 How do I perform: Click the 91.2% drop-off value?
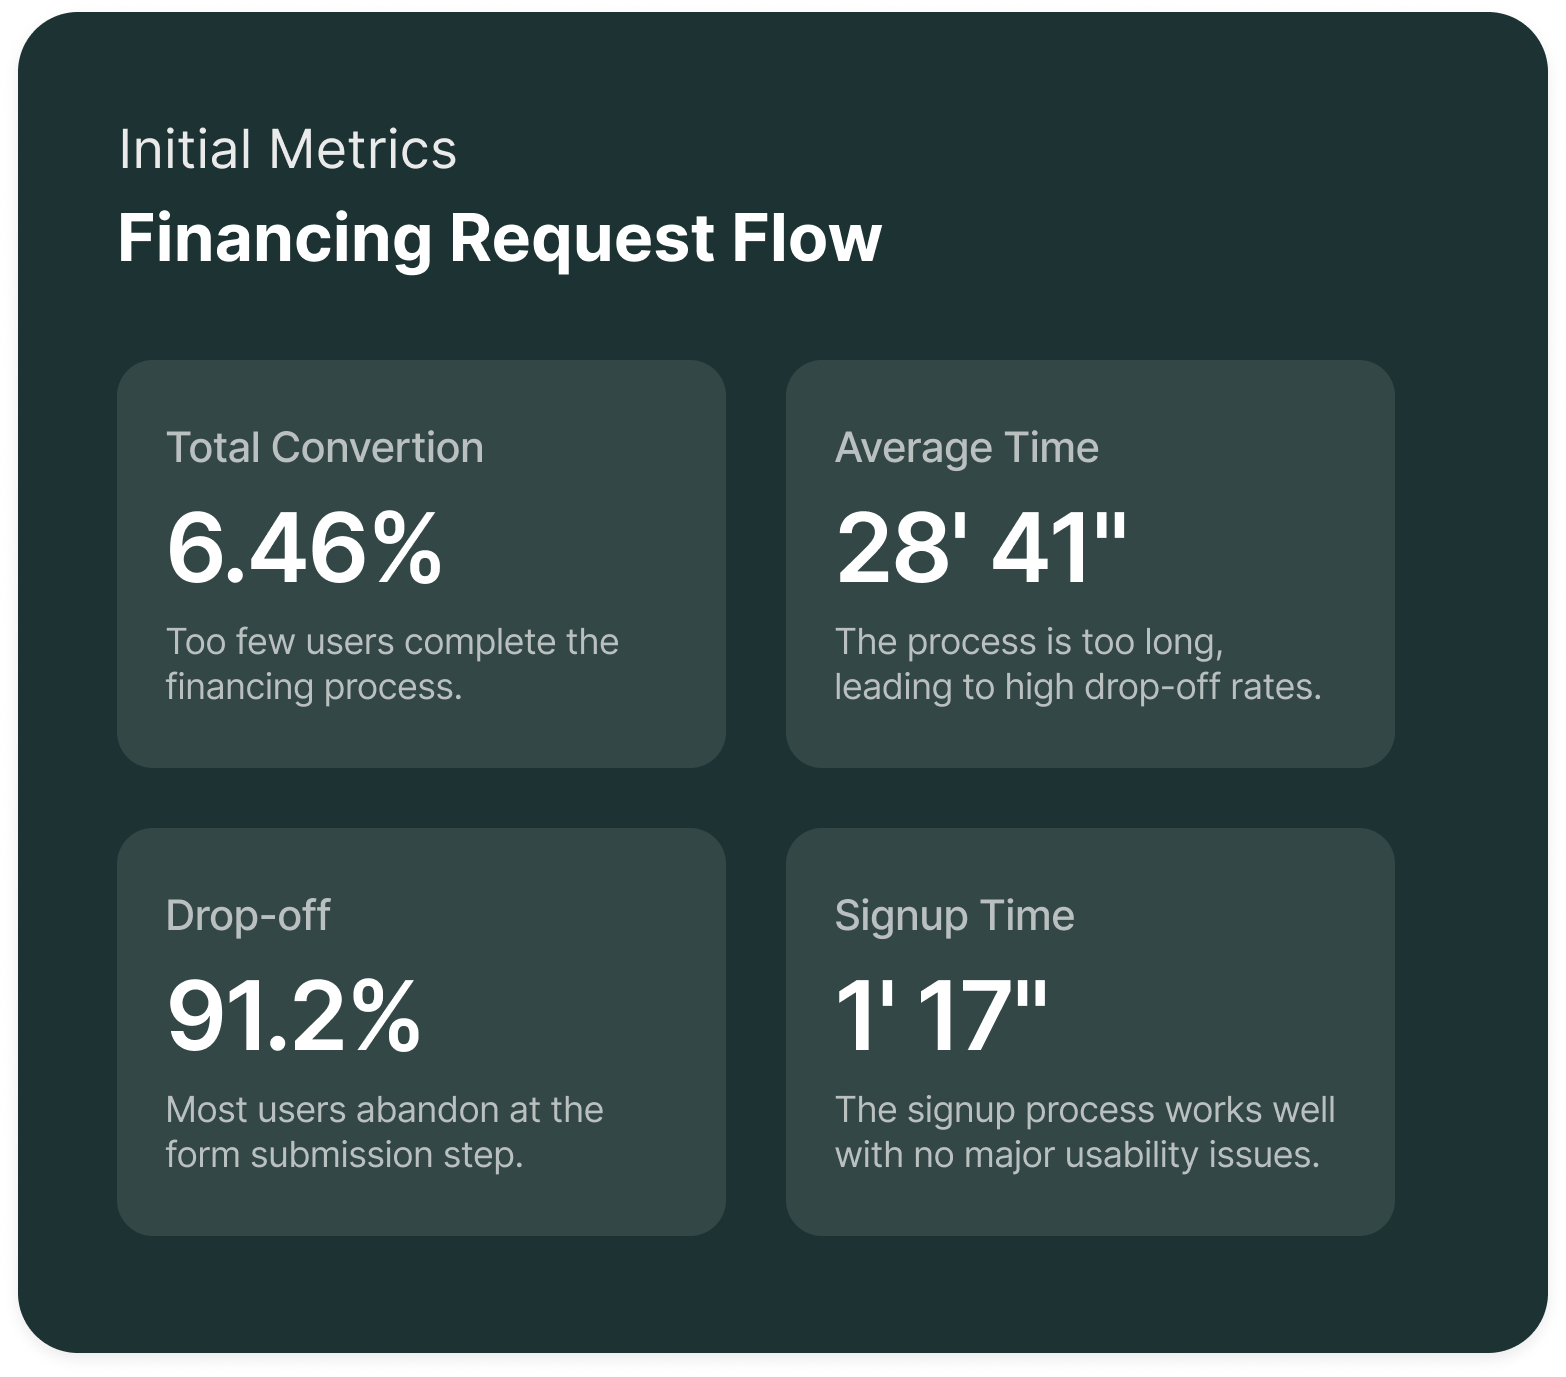[294, 1015]
